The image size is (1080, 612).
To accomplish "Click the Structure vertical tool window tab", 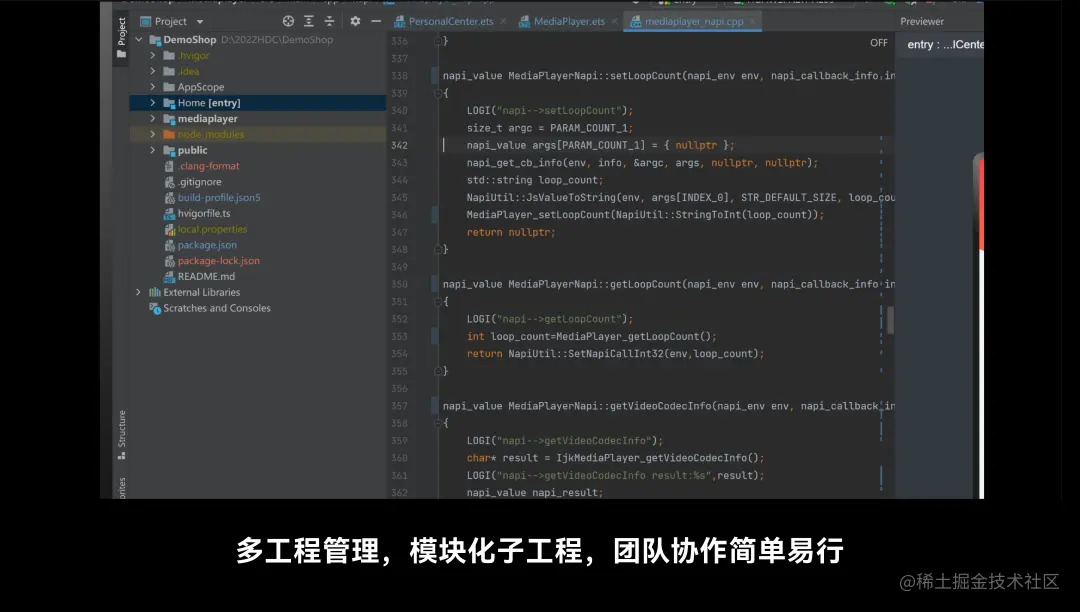I will pos(121,434).
